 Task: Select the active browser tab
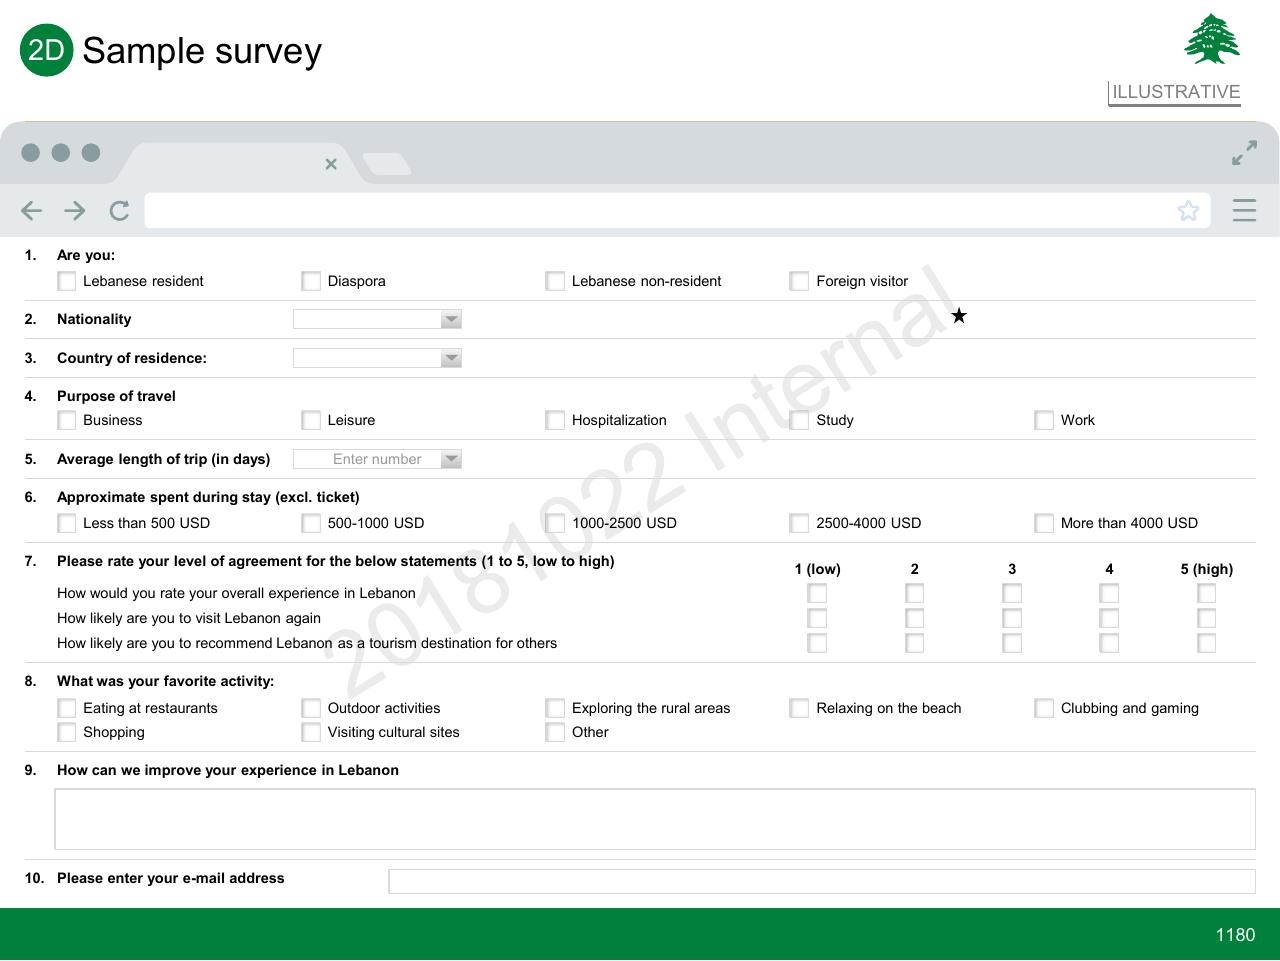pos(231,163)
